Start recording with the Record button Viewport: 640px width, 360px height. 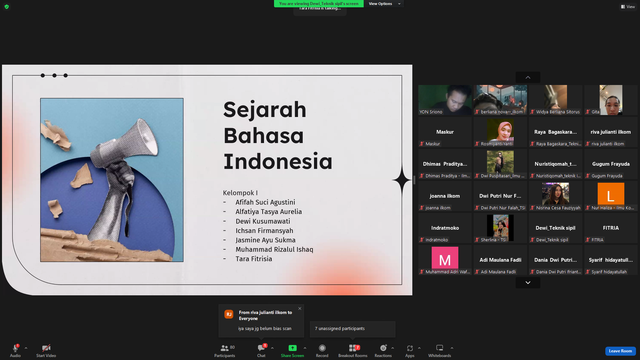point(322,350)
